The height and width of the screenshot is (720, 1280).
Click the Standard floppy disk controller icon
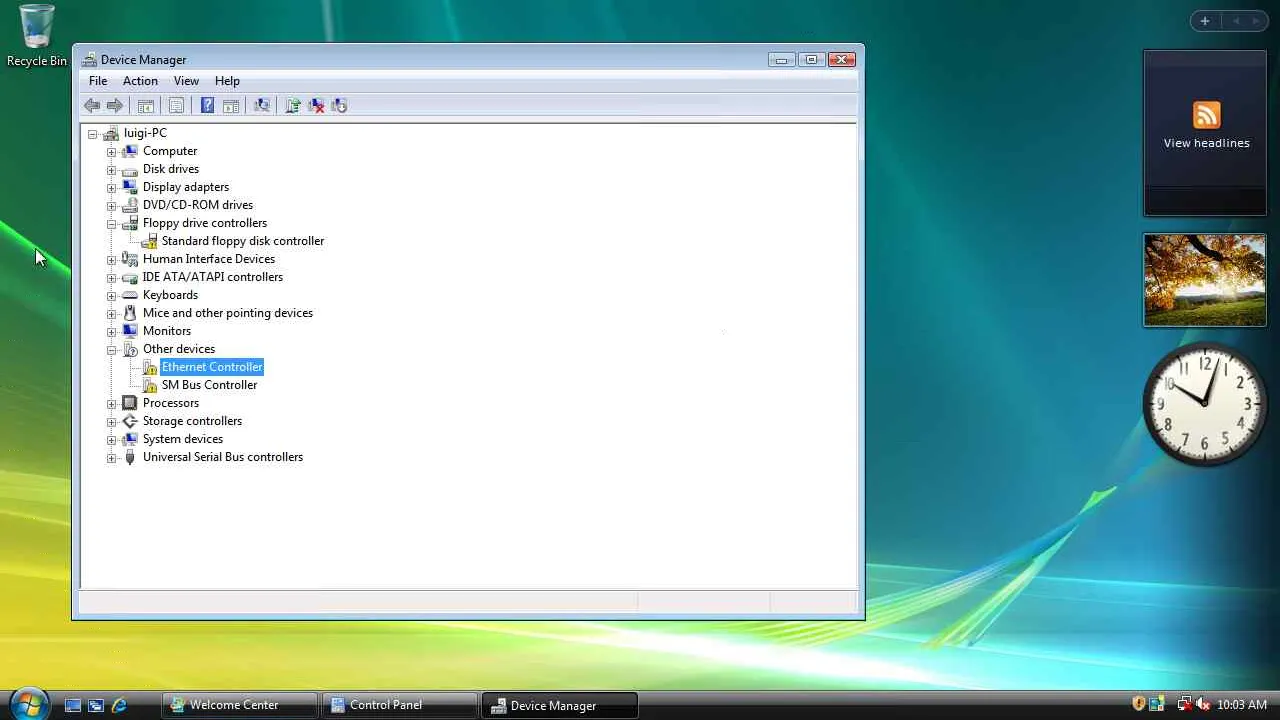[x=149, y=241]
